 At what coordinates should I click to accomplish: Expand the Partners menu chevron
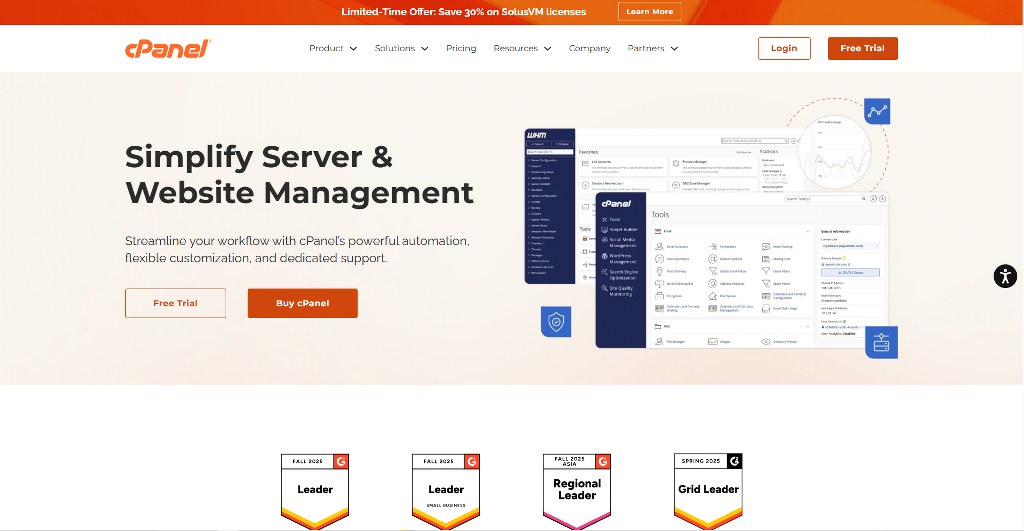coord(674,48)
